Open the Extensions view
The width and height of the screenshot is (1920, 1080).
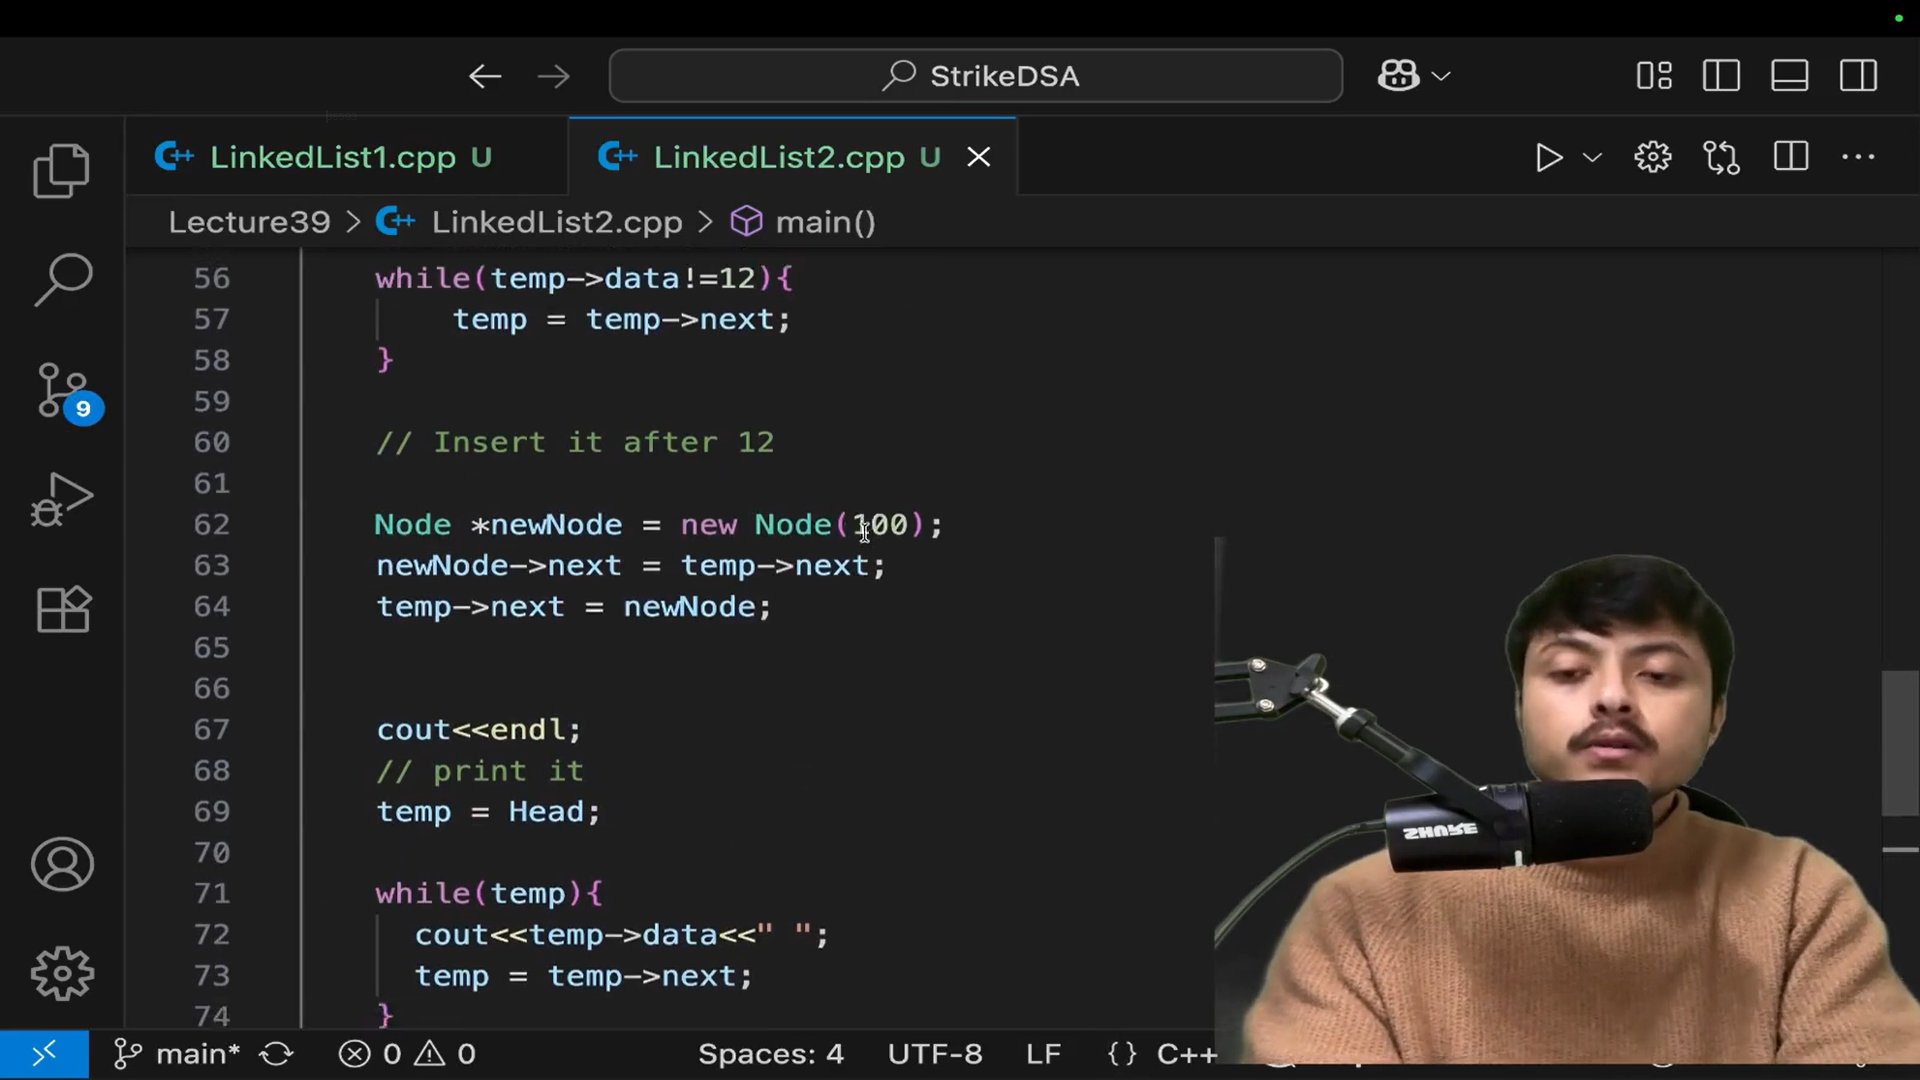(x=62, y=609)
